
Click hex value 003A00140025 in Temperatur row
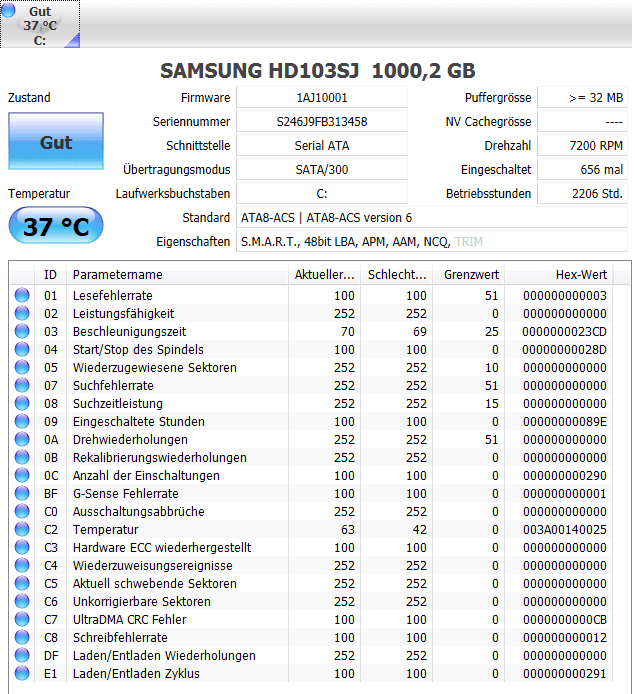click(x=565, y=529)
